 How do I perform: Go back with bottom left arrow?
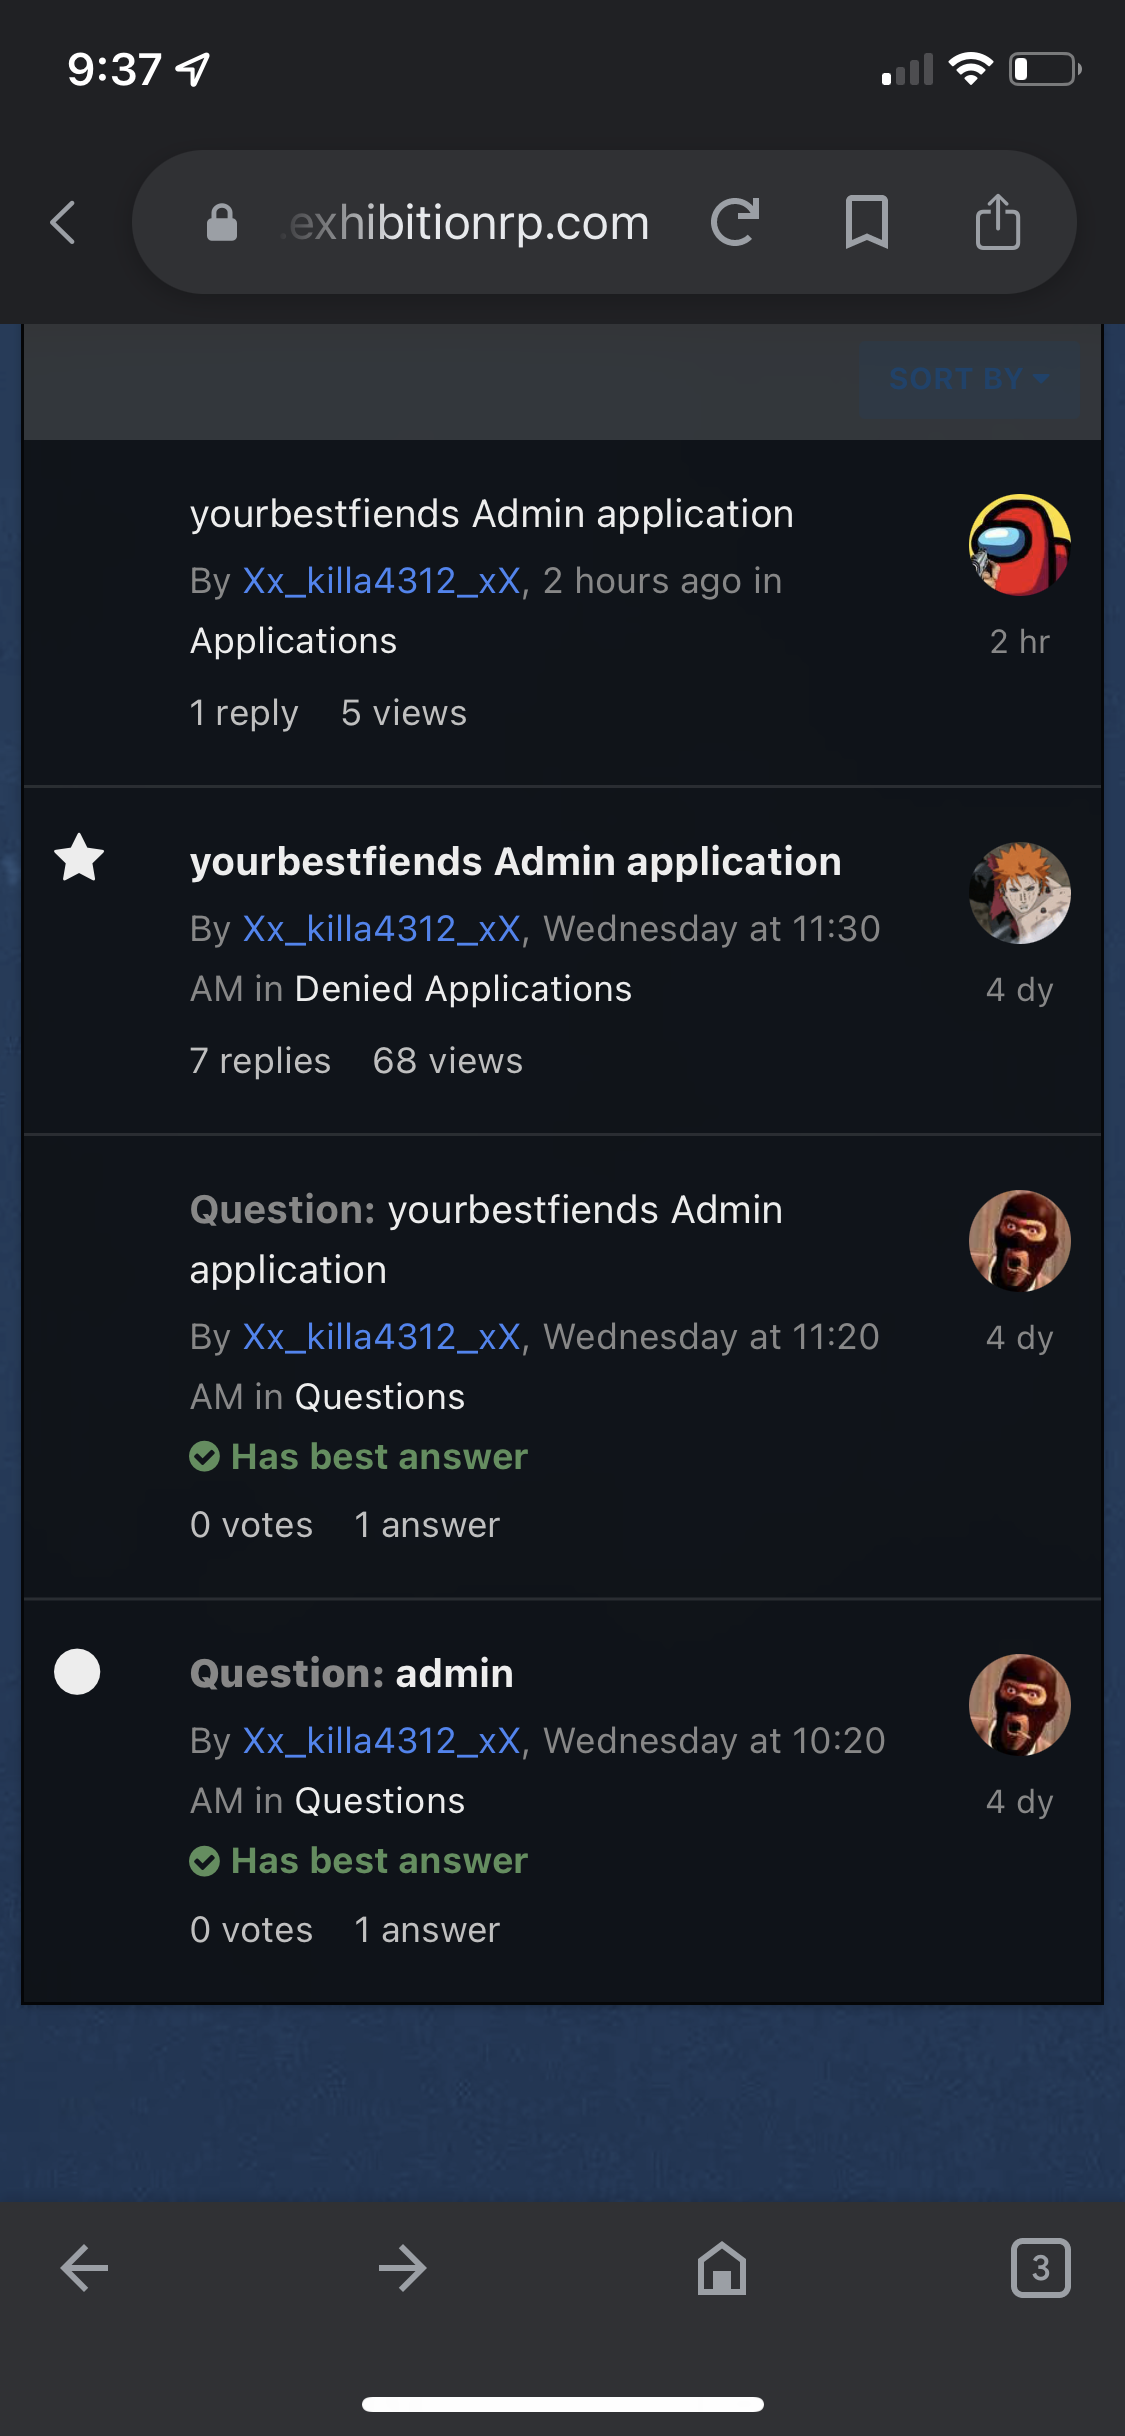pos(84,2267)
